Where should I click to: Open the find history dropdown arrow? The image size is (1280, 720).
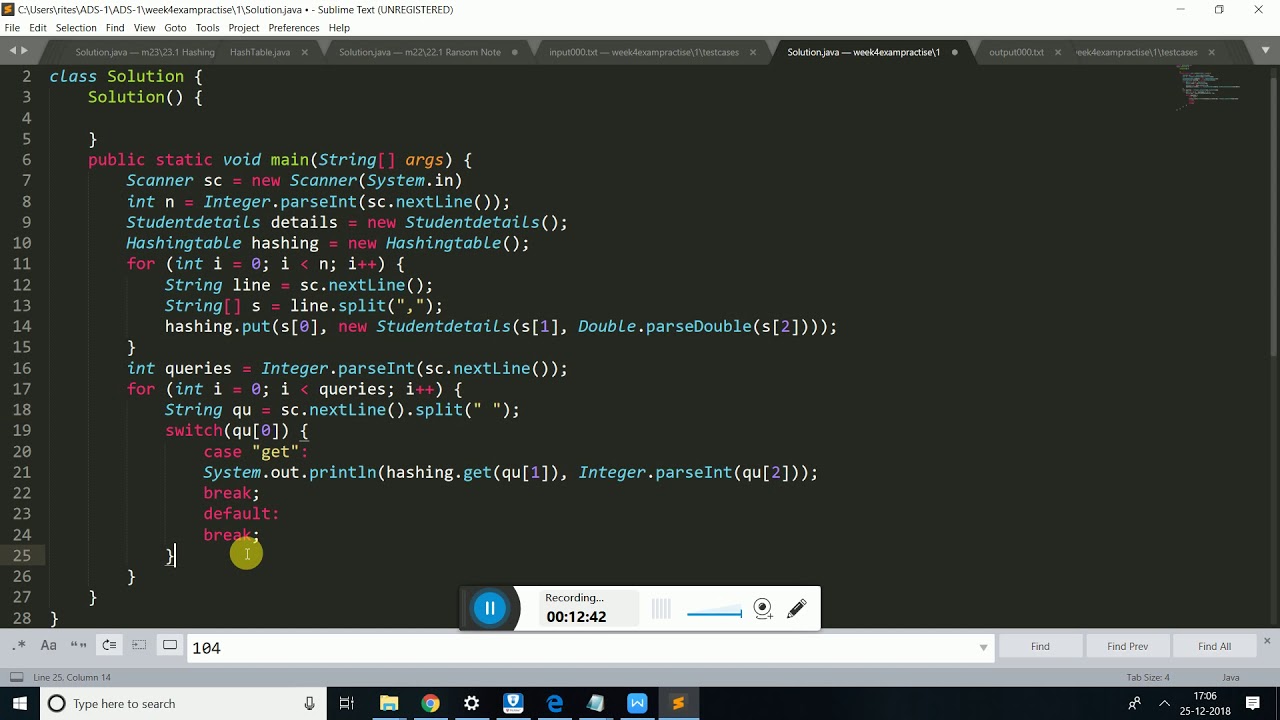[984, 648]
